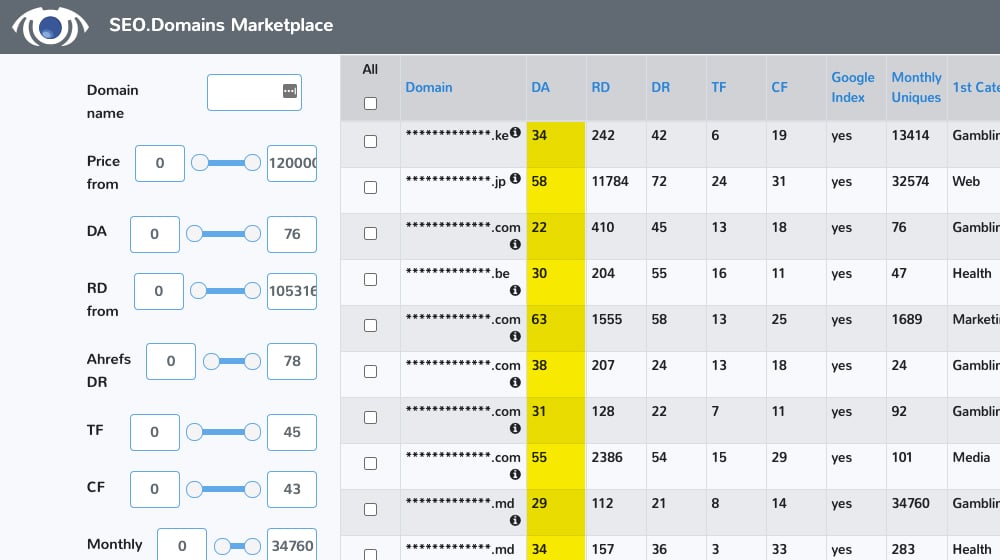Sort by the Google Index column

tap(853, 87)
